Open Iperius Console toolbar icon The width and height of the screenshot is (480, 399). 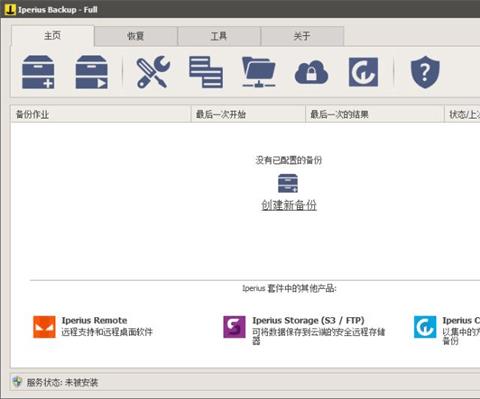pyautogui.click(x=363, y=72)
